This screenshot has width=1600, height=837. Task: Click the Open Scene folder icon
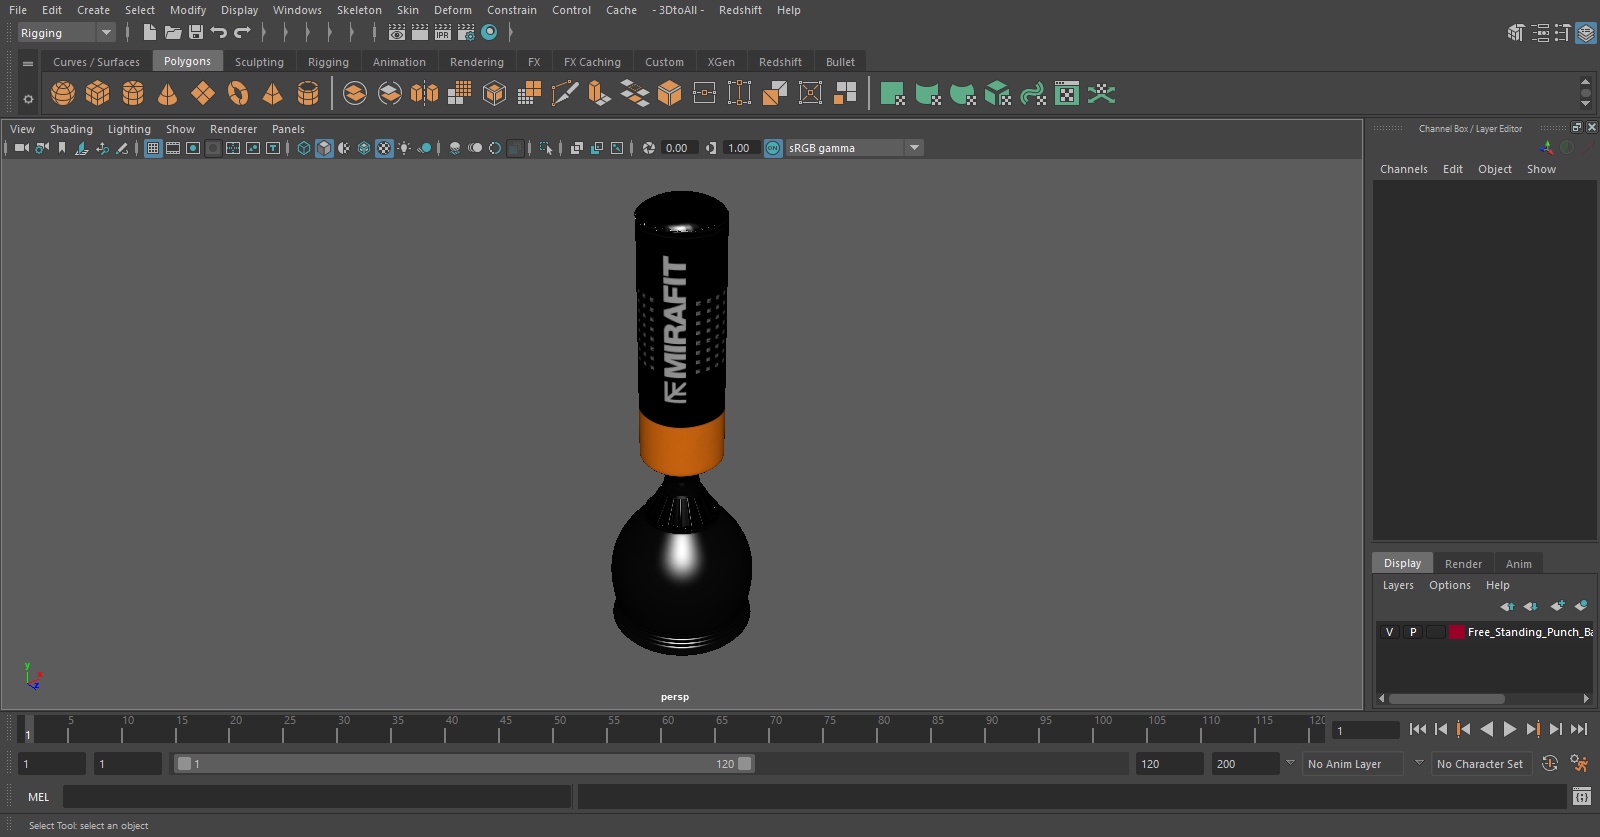[x=173, y=32]
